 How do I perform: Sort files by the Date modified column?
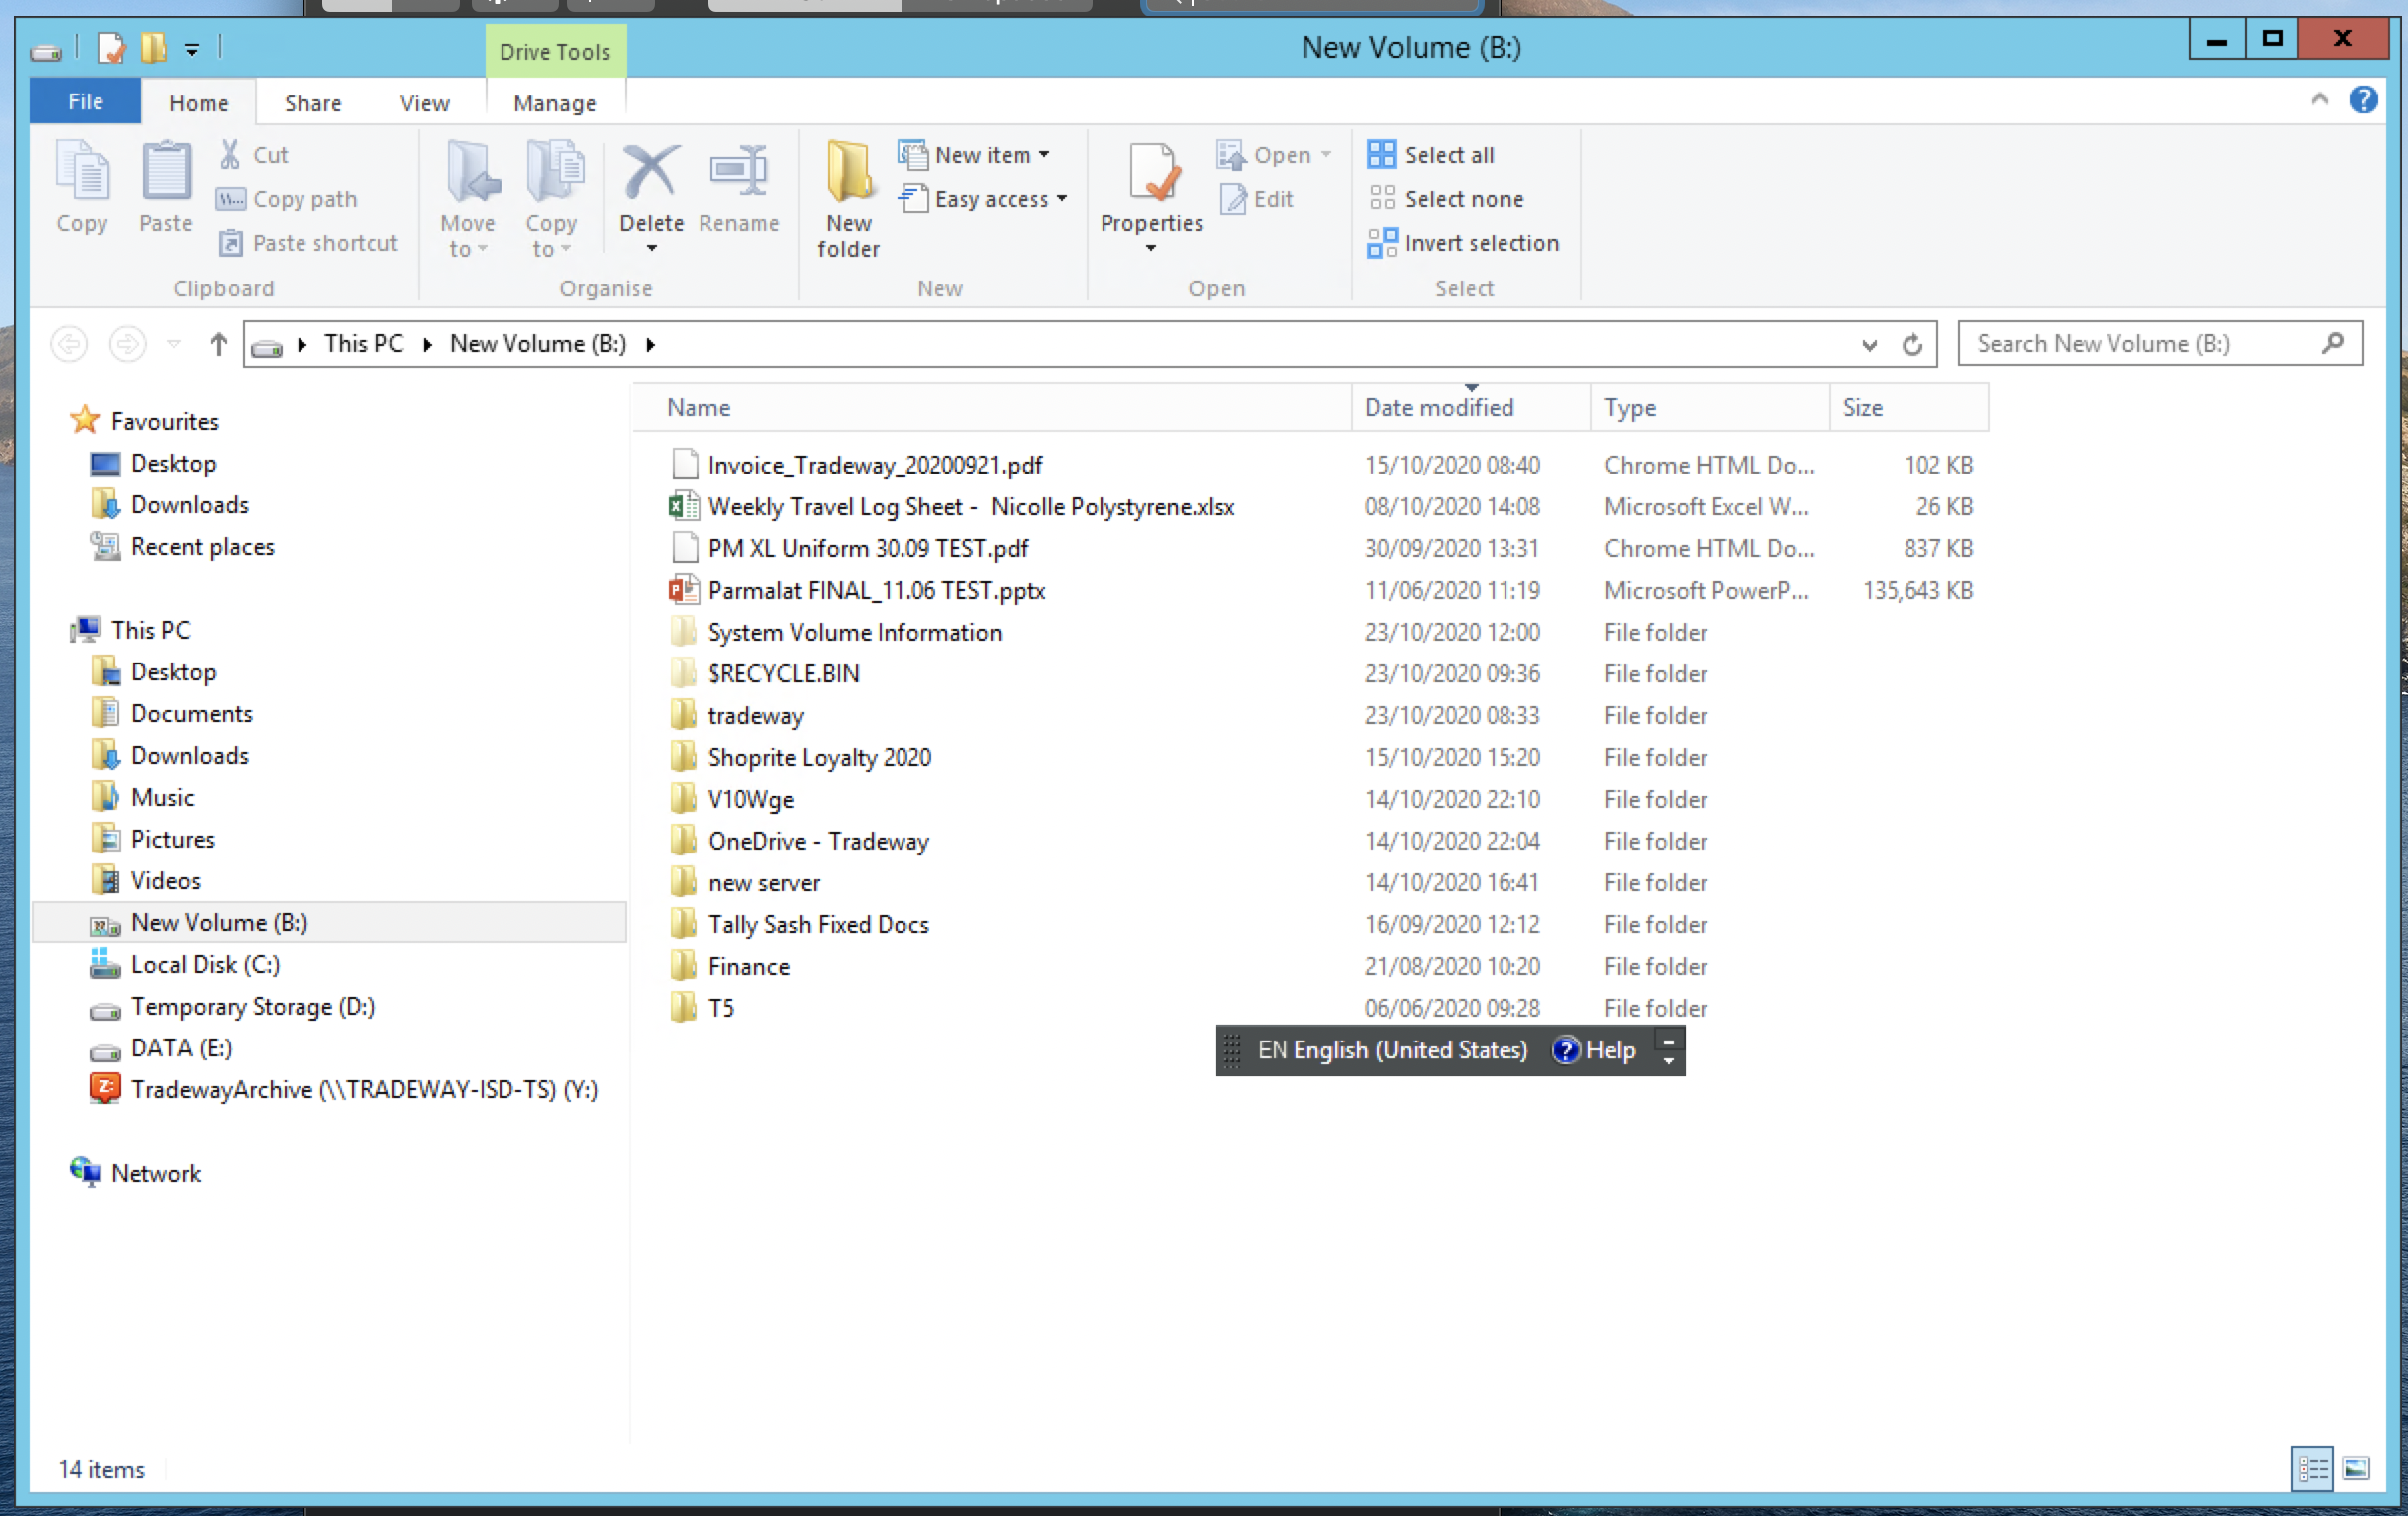click(x=1439, y=407)
